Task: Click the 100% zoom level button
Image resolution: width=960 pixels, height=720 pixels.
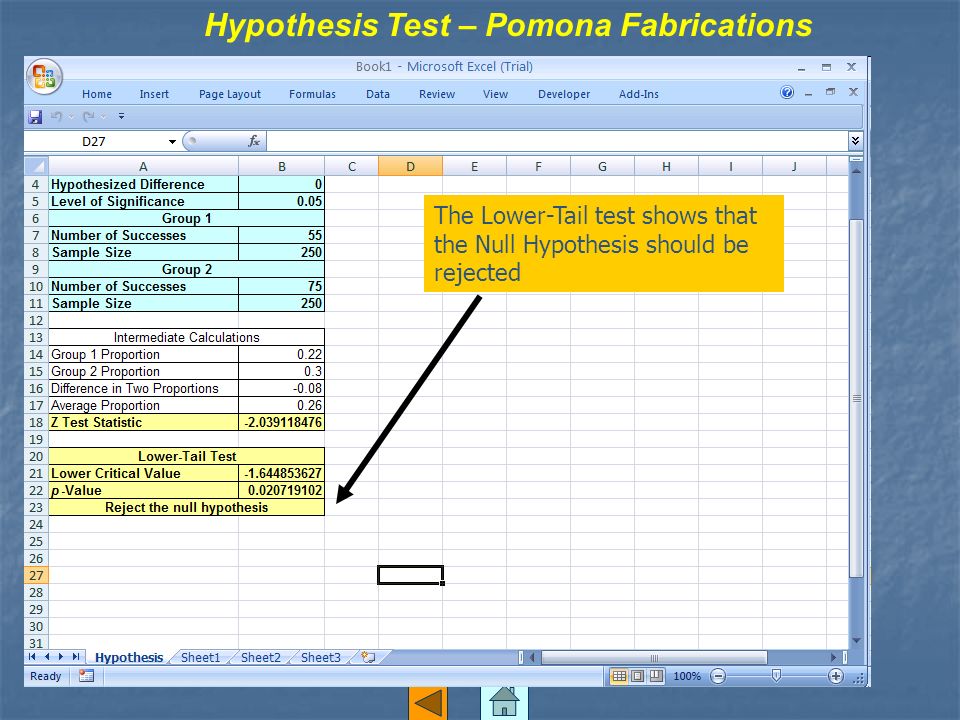Action: (687, 677)
